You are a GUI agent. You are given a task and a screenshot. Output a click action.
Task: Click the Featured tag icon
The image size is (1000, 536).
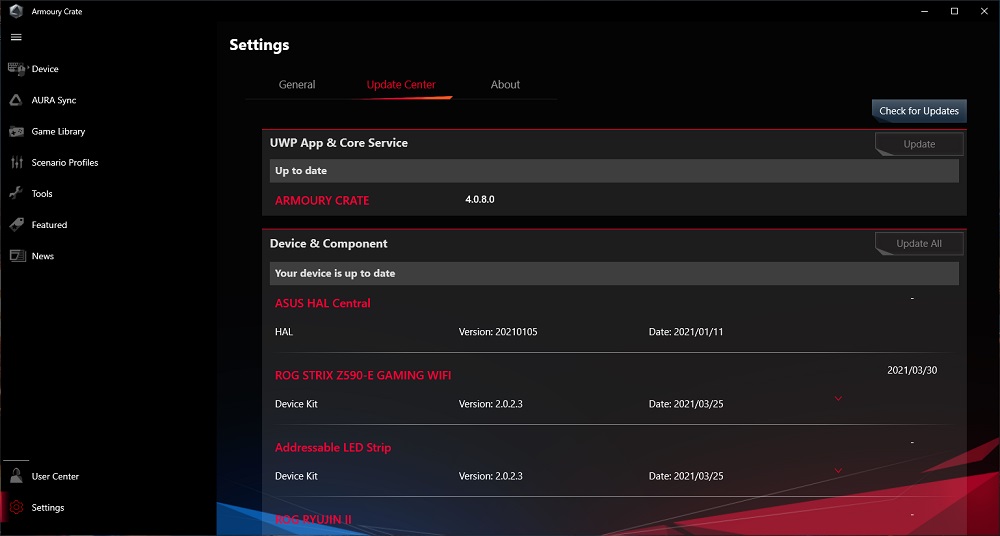(x=17, y=225)
